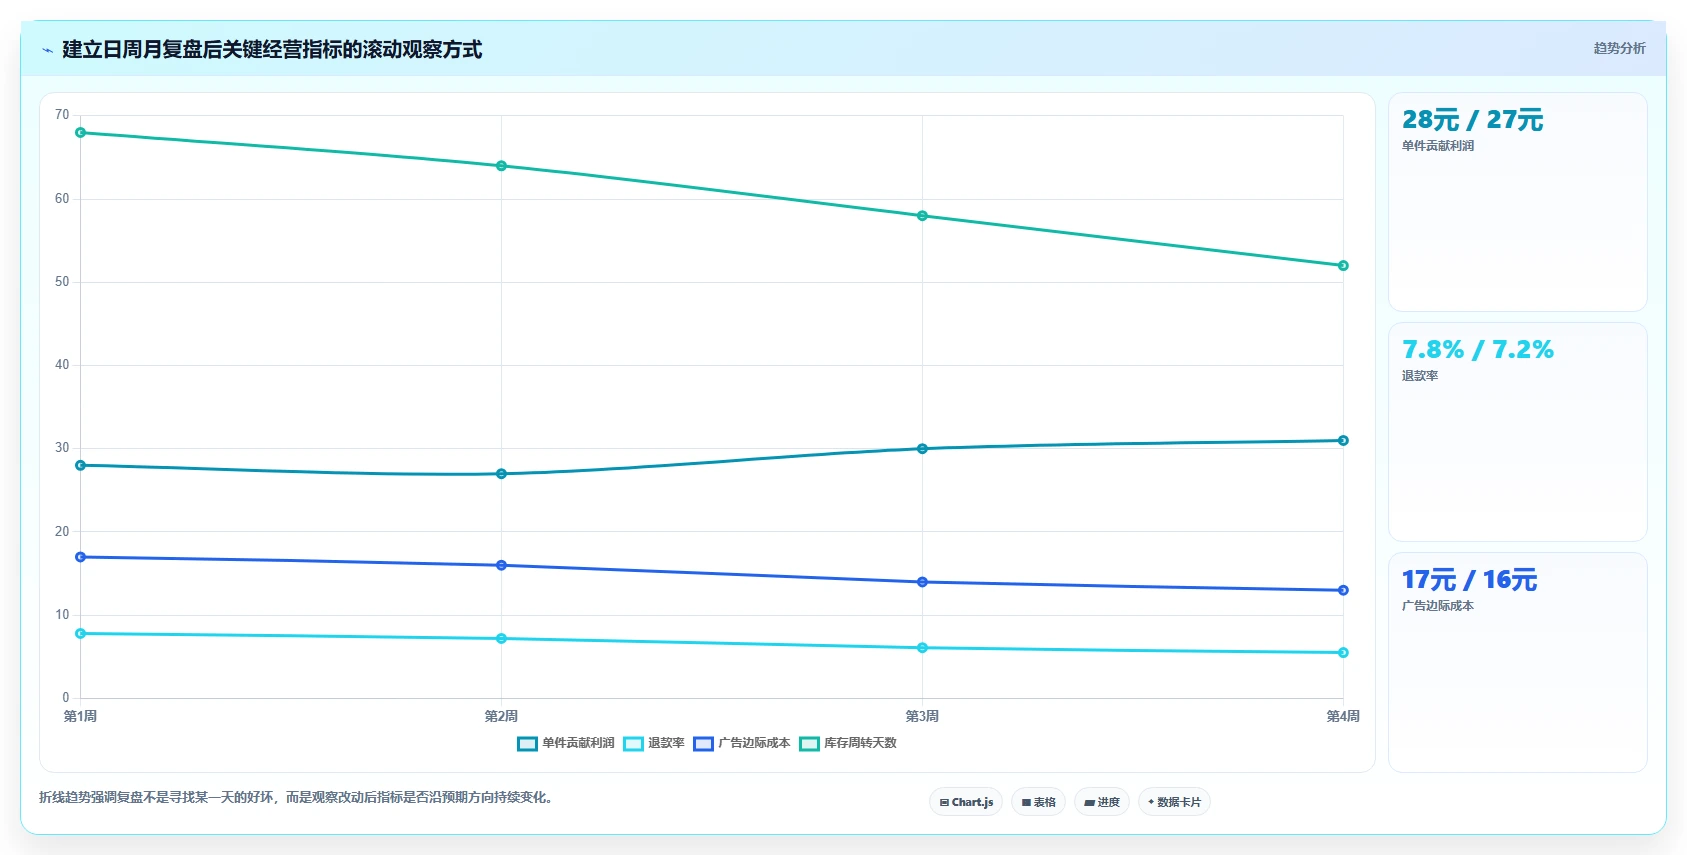This screenshot has height=855, width=1687.
Task: Click the 进度 tag button
Action: 1102,802
